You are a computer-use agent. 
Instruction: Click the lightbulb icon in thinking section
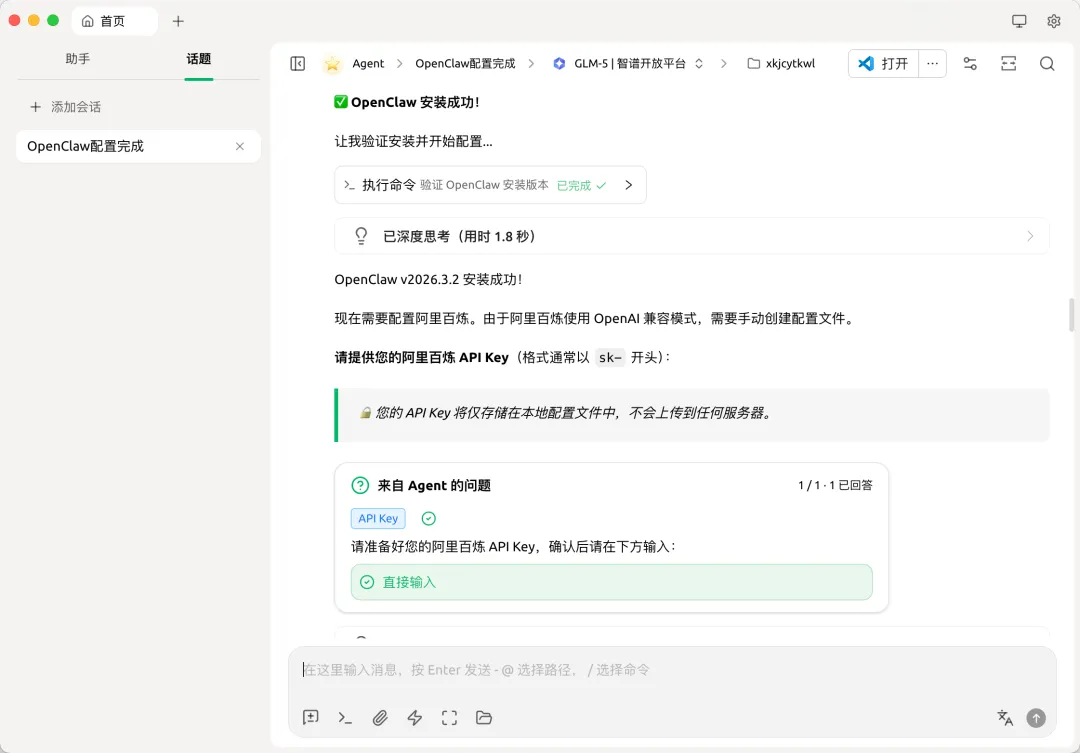(x=361, y=236)
